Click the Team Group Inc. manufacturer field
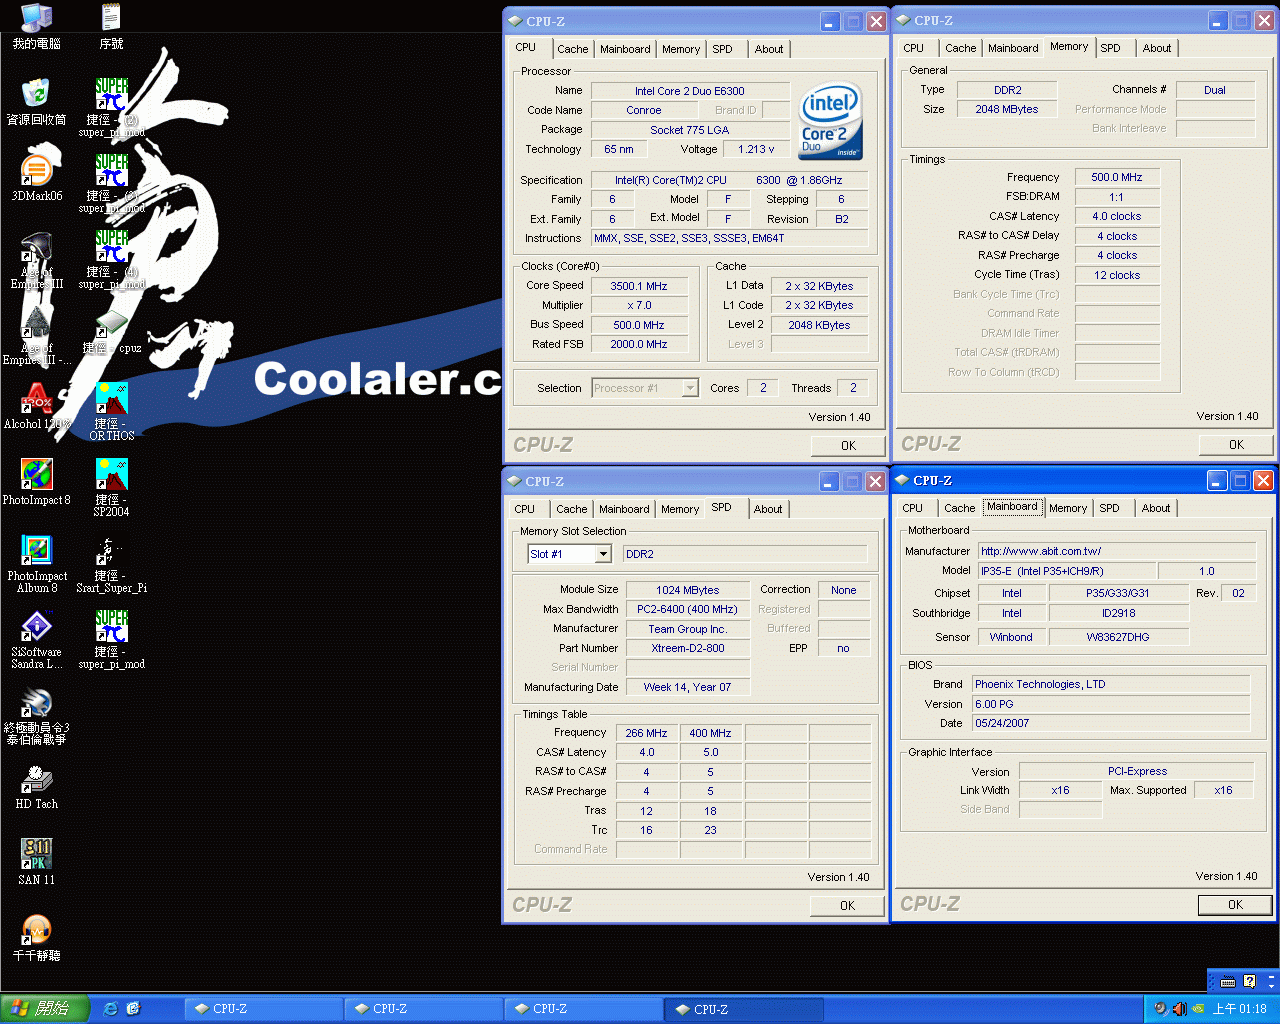 [x=688, y=629]
